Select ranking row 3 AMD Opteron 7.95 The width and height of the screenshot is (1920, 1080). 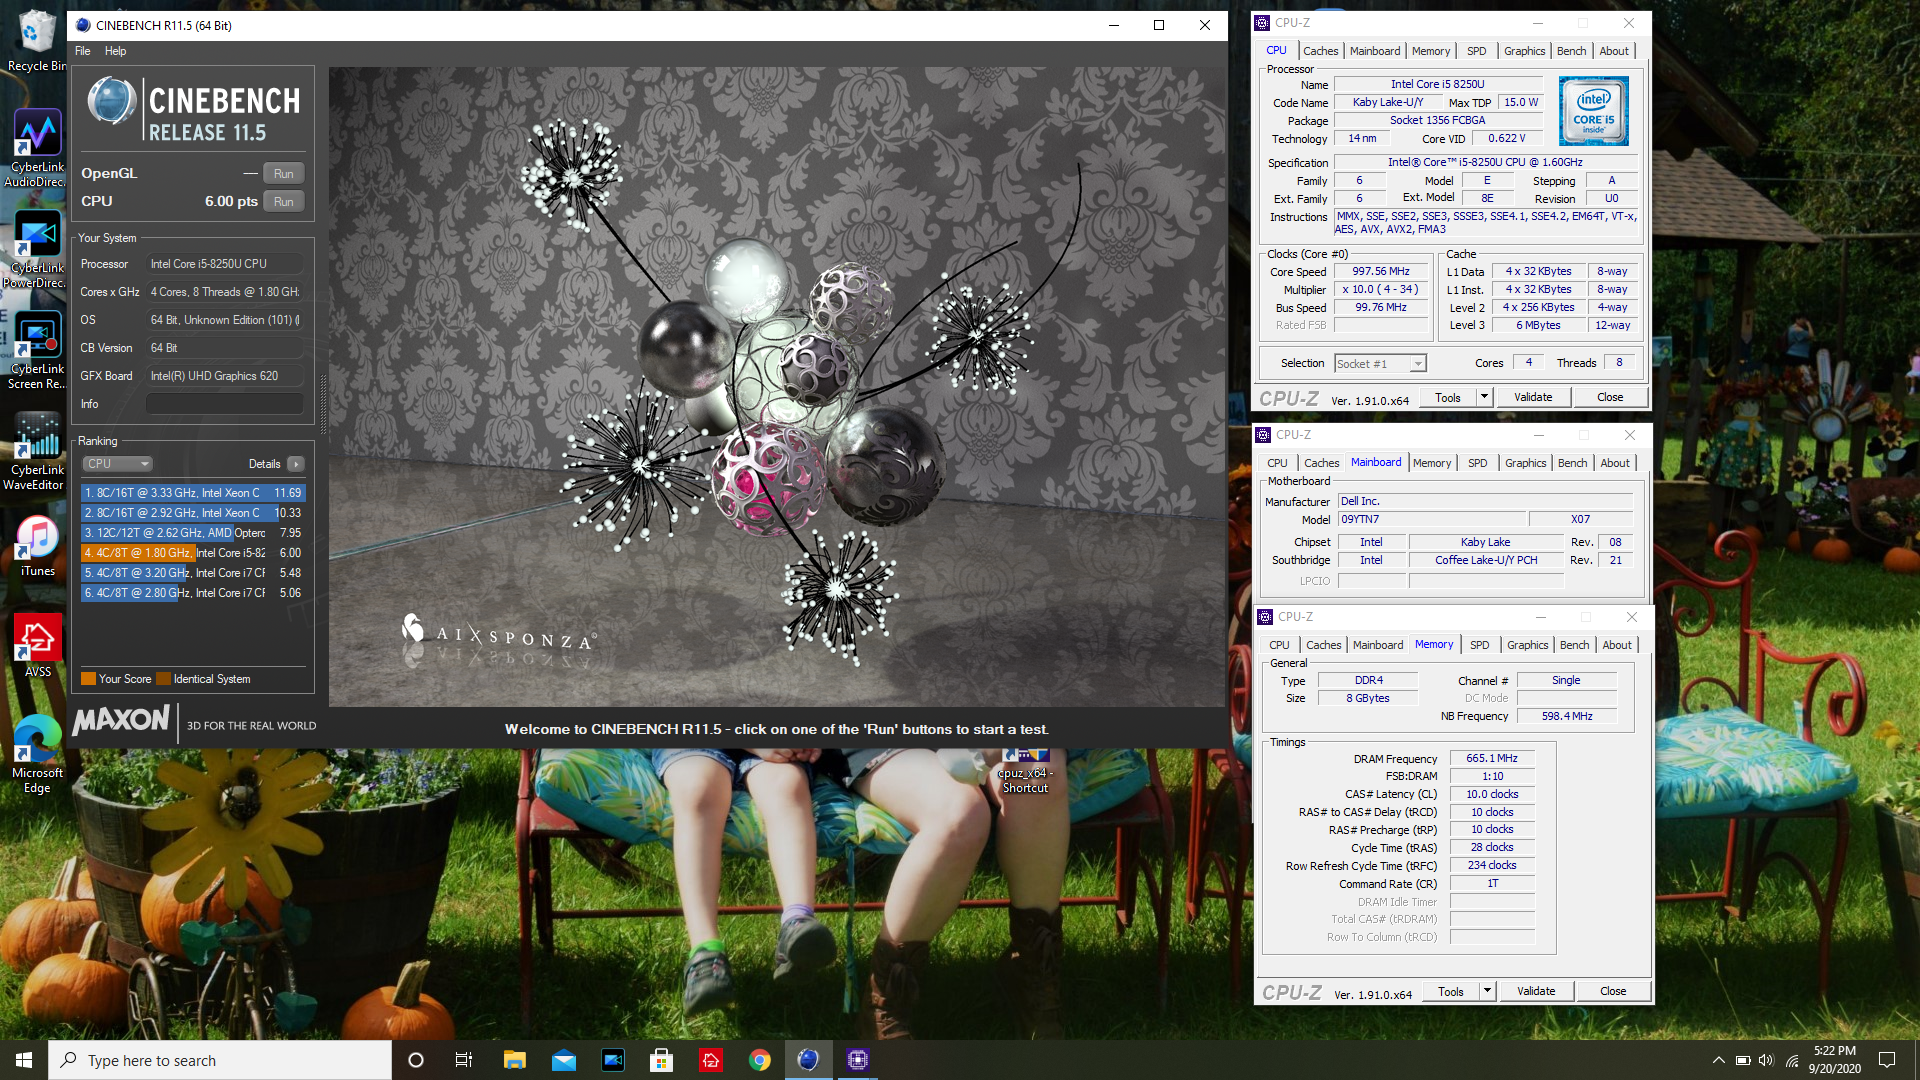(x=193, y=533)
